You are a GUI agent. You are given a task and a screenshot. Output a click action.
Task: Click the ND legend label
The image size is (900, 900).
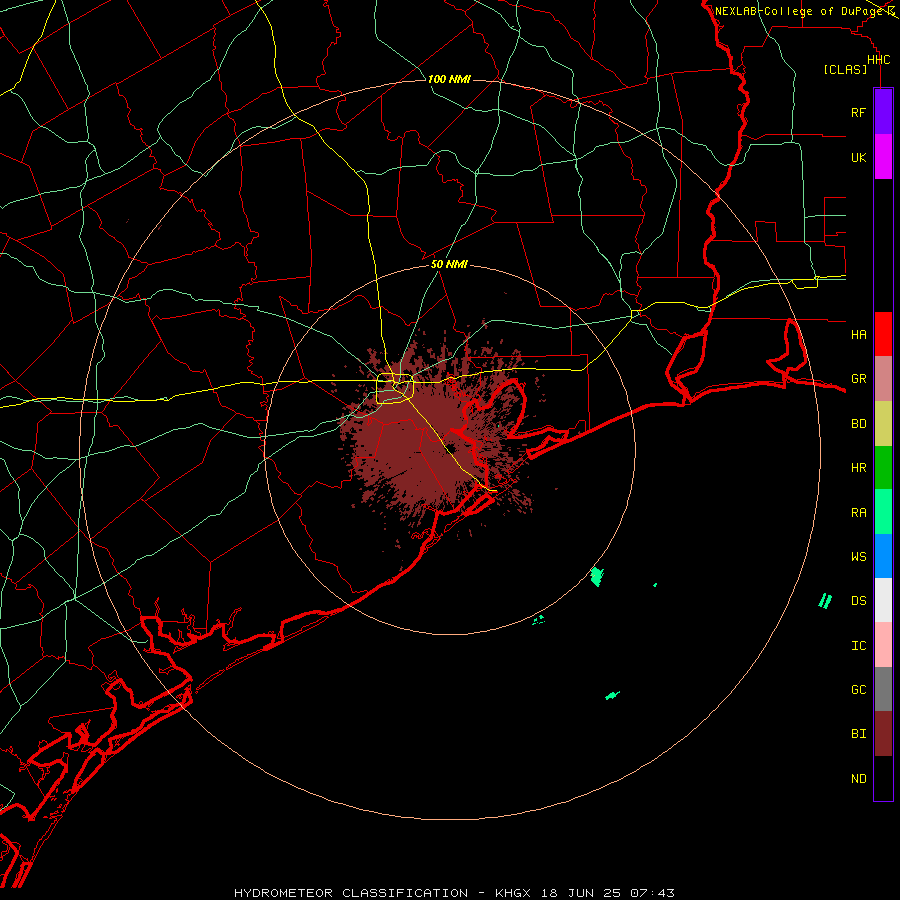(x=858, y=779)
